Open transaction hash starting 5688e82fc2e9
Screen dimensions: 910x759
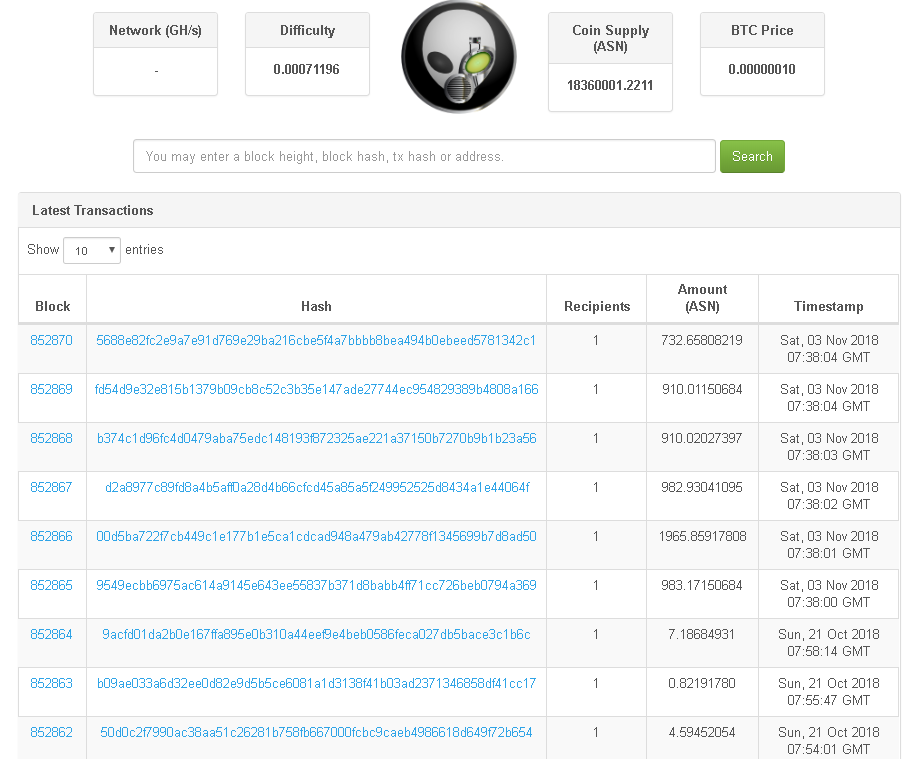click(316, 341)
